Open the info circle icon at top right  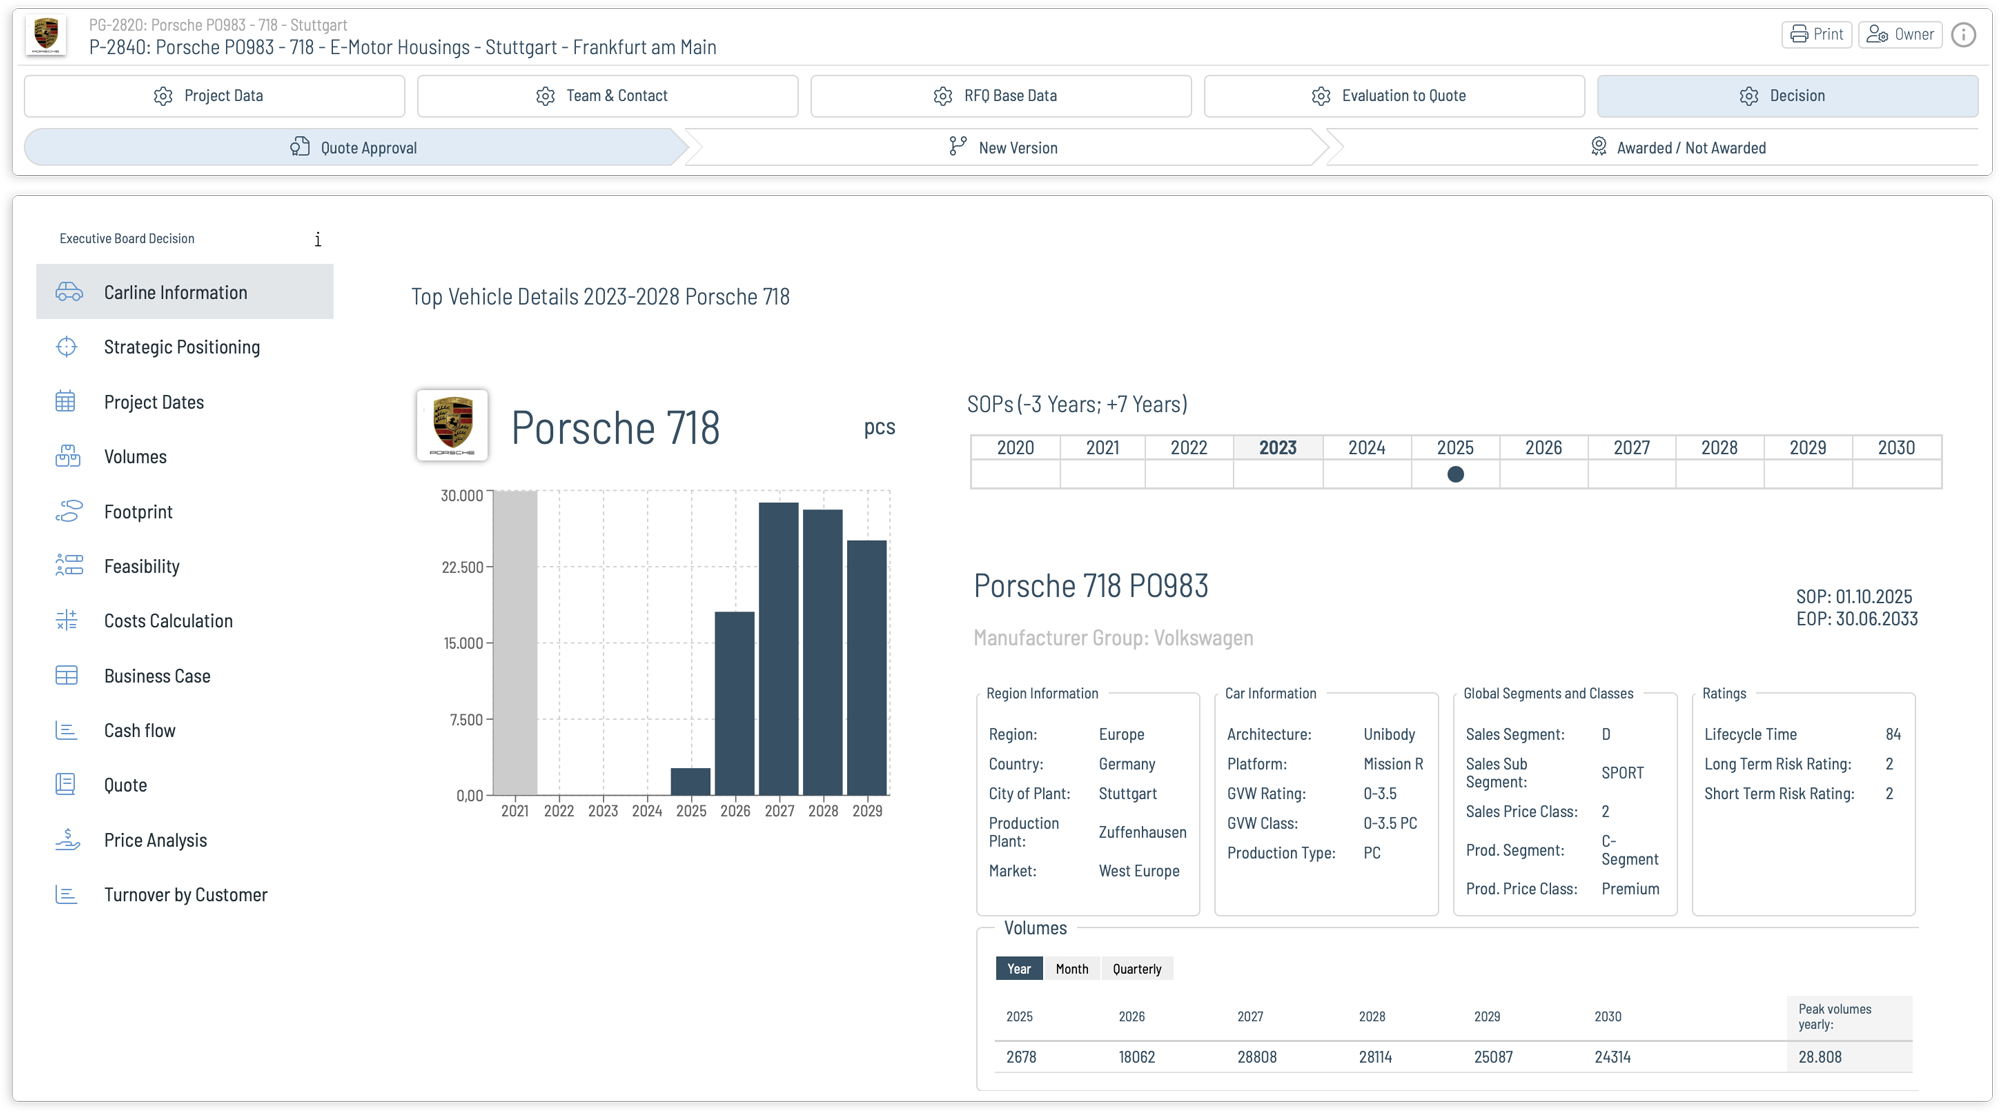click(1964, 35)
